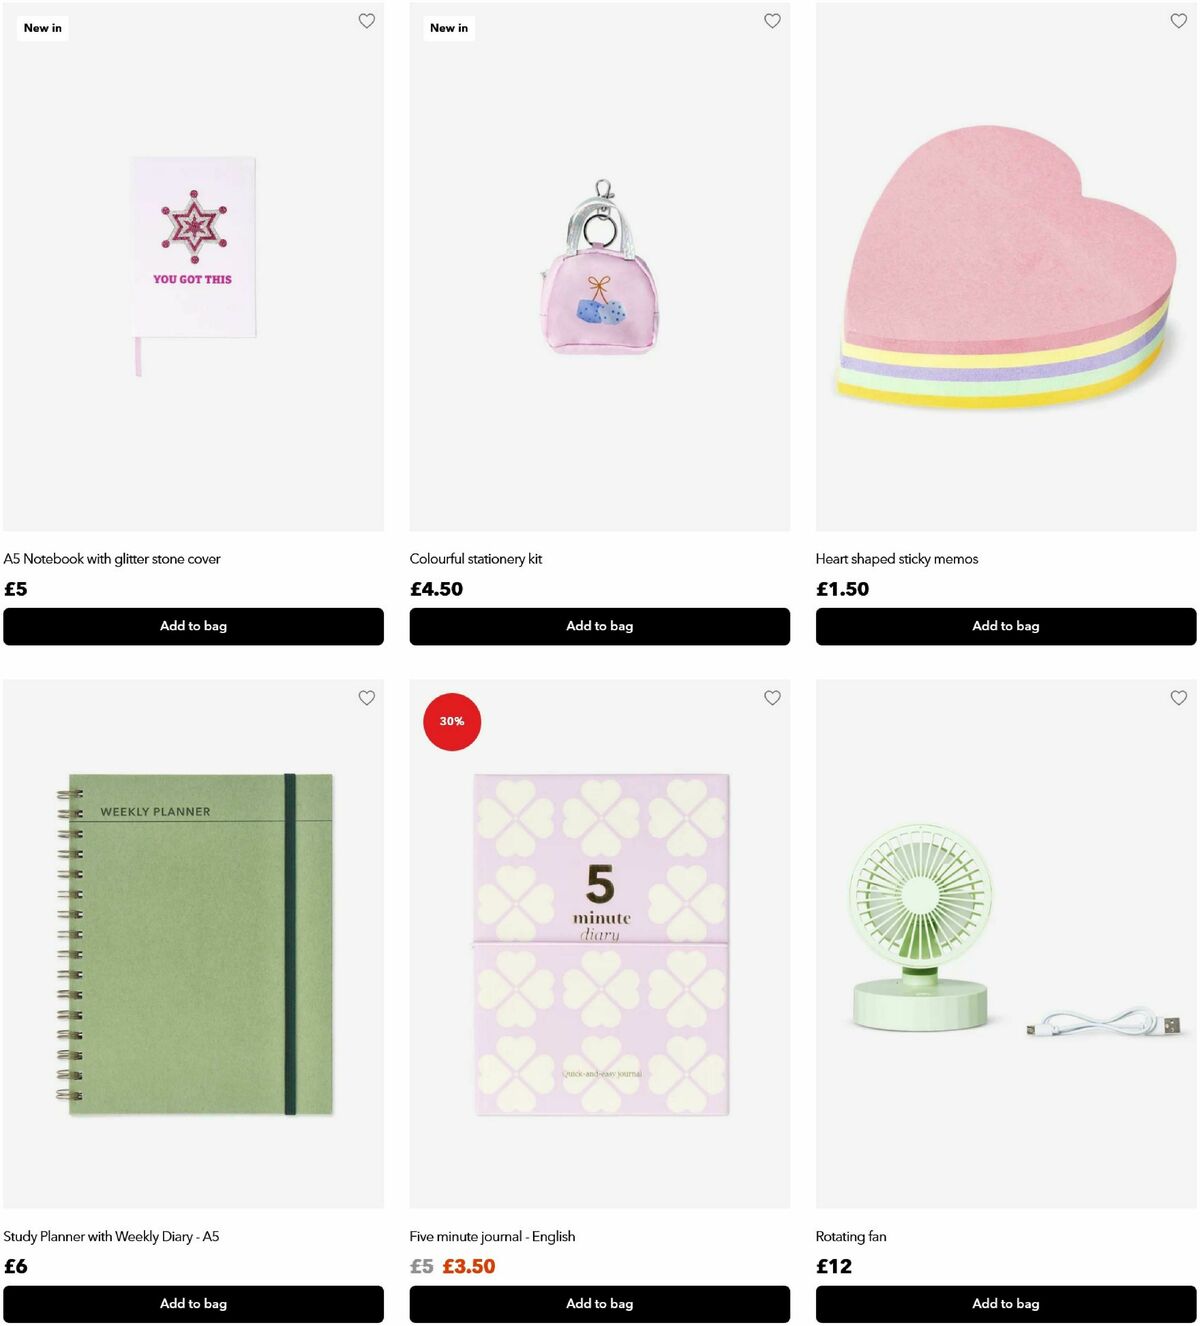Wishlist the Five minute journal heart icon
This screenshot has height=1326, width=1200.
[x=772, y=698]
